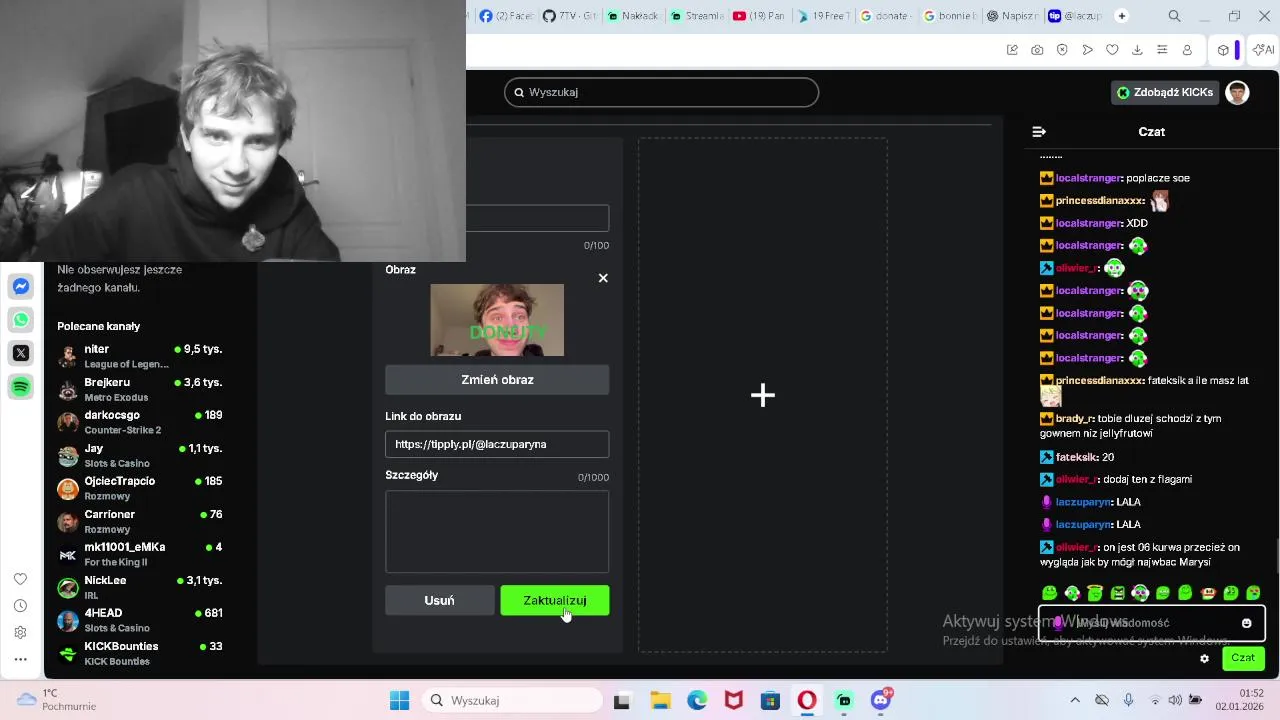1280x720 pixels.
Task: Click the green Zaktualizuj button
Action: [555, 600]
